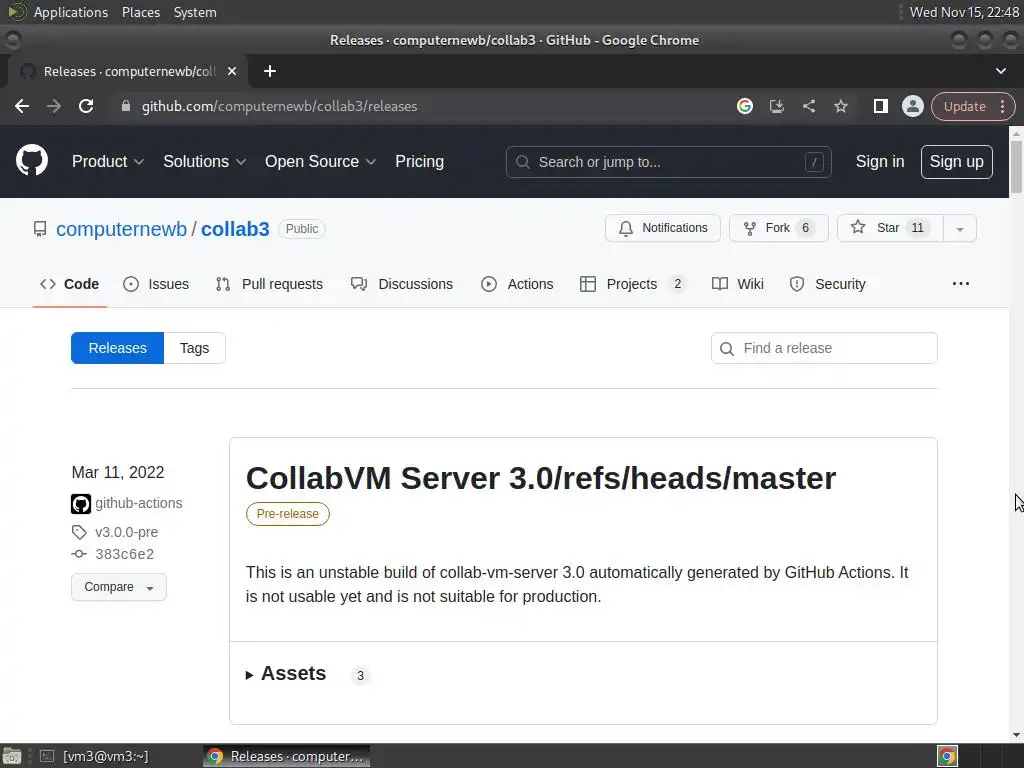Image resolution: width=1024 pixels, height=768 pixels.
Task: Click the show desktop icon in the taskbar
Action: pos(12,756)
